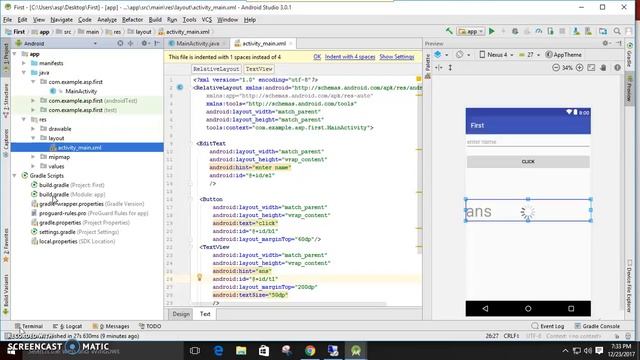The width and height of the screenshot is (640, 360).
Task: Click the lightbulb intention icon in gutter
Action: point(199,278)
